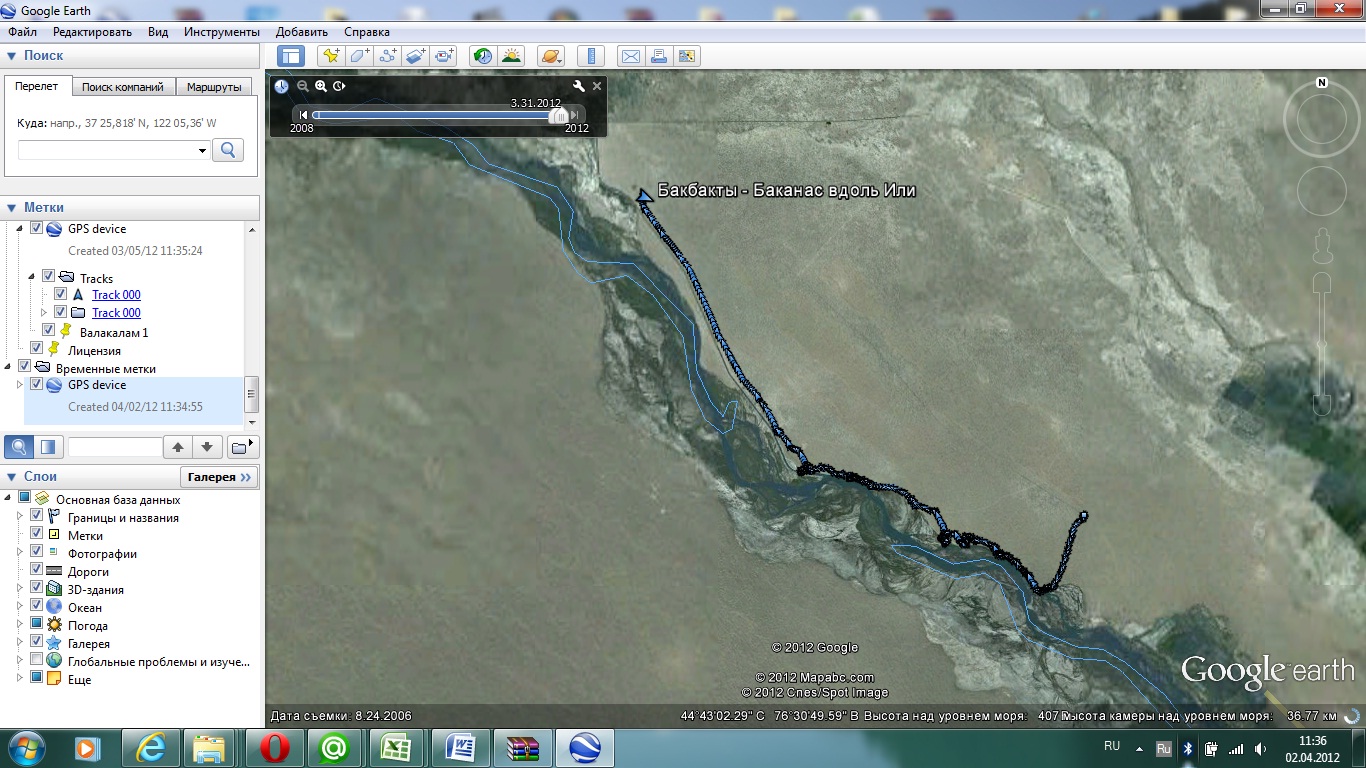Switch to the Маршруты tab
1366x768 pixels.
coord(214,87)
